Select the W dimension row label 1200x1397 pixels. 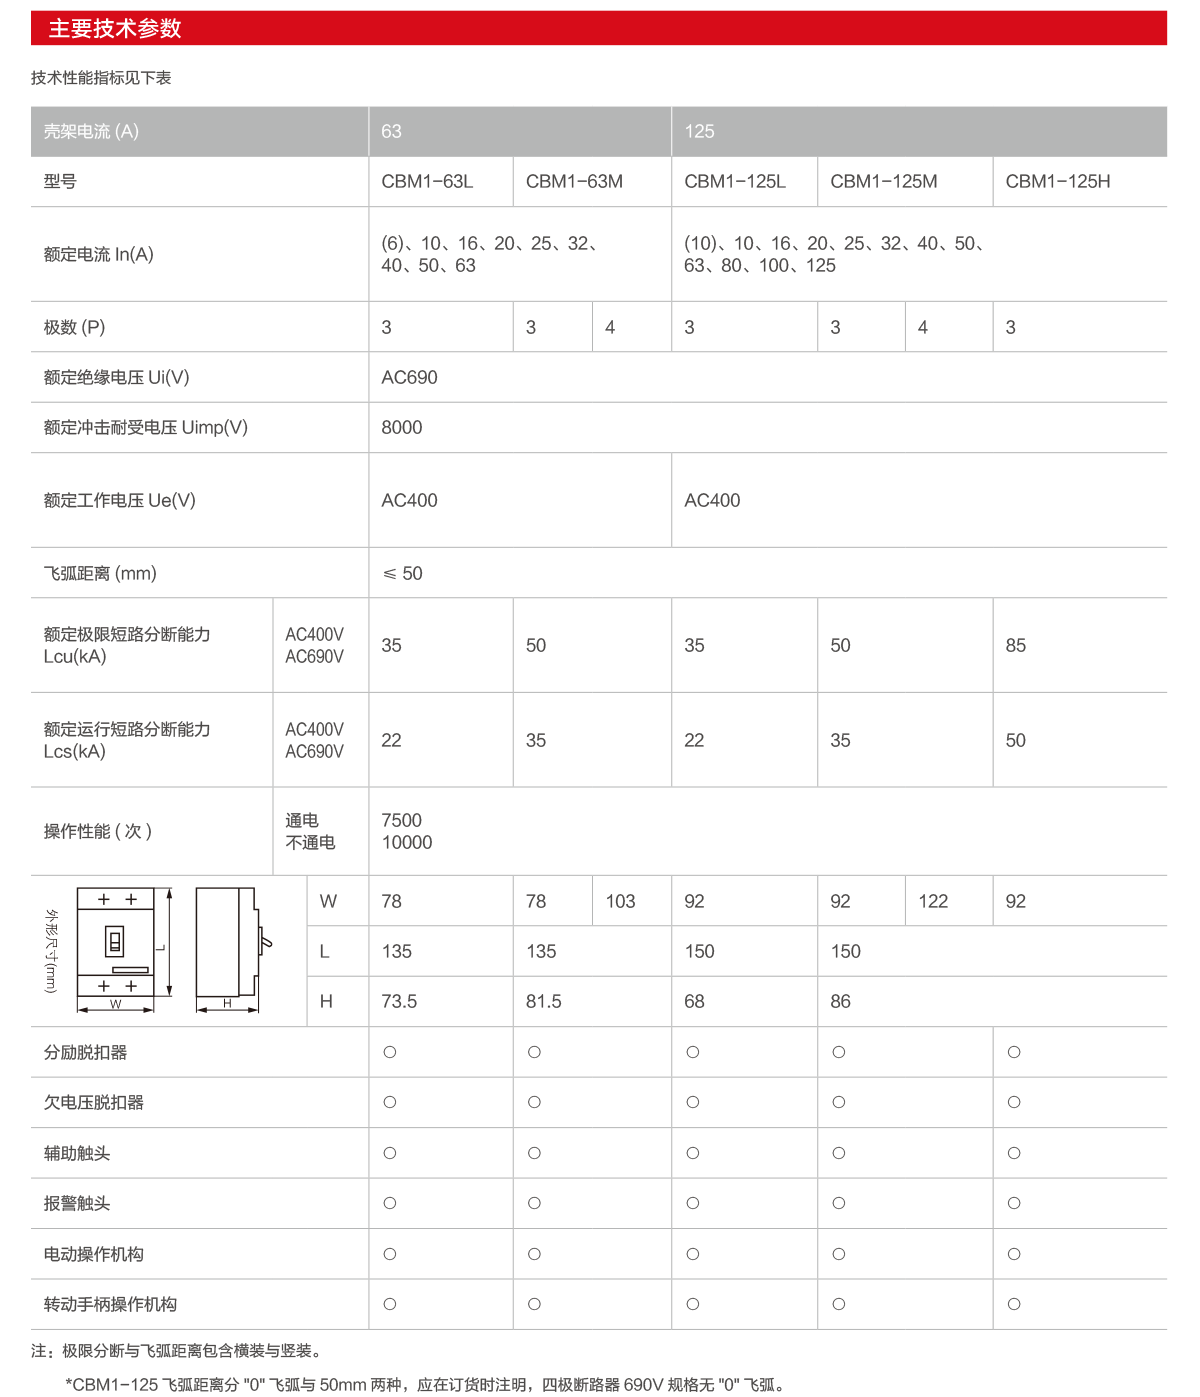coord(328,901)
